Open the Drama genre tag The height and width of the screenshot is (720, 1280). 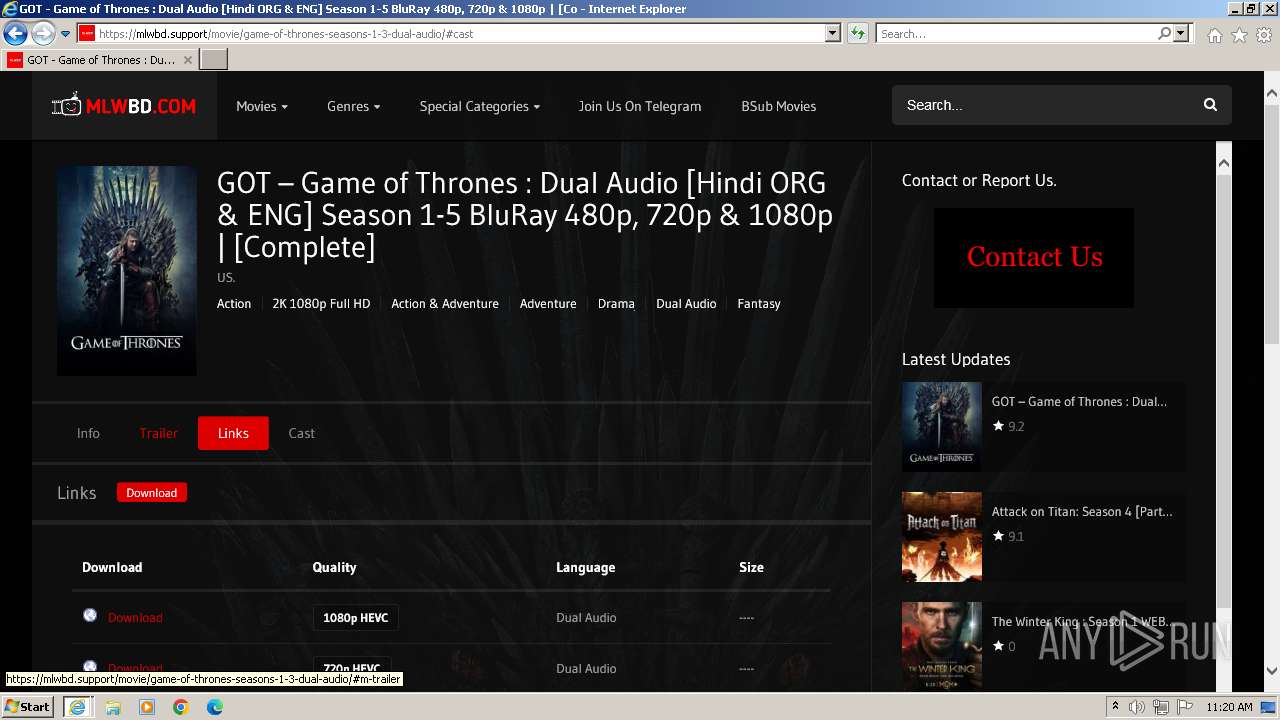coord(616,304)
